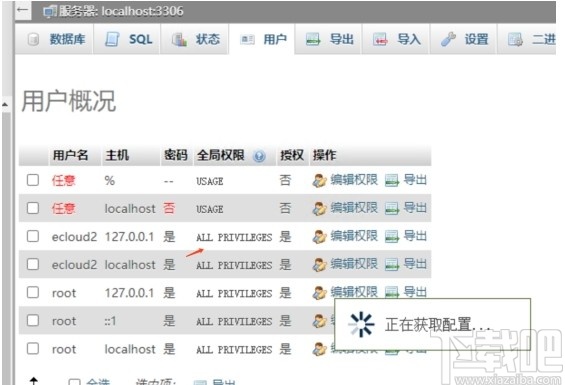Edit privileges for ecloud2 127.0.0.1
Screen dimensions: 565x385
tap(354, 236)
